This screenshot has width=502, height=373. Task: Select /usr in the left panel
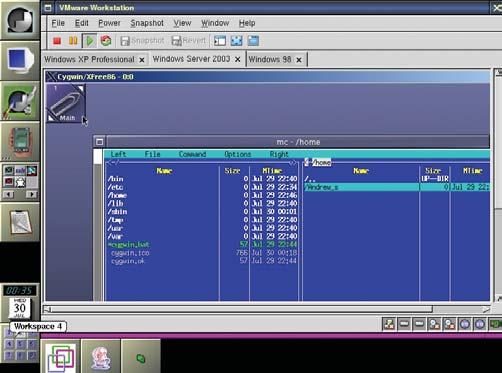tap(202, 228)
